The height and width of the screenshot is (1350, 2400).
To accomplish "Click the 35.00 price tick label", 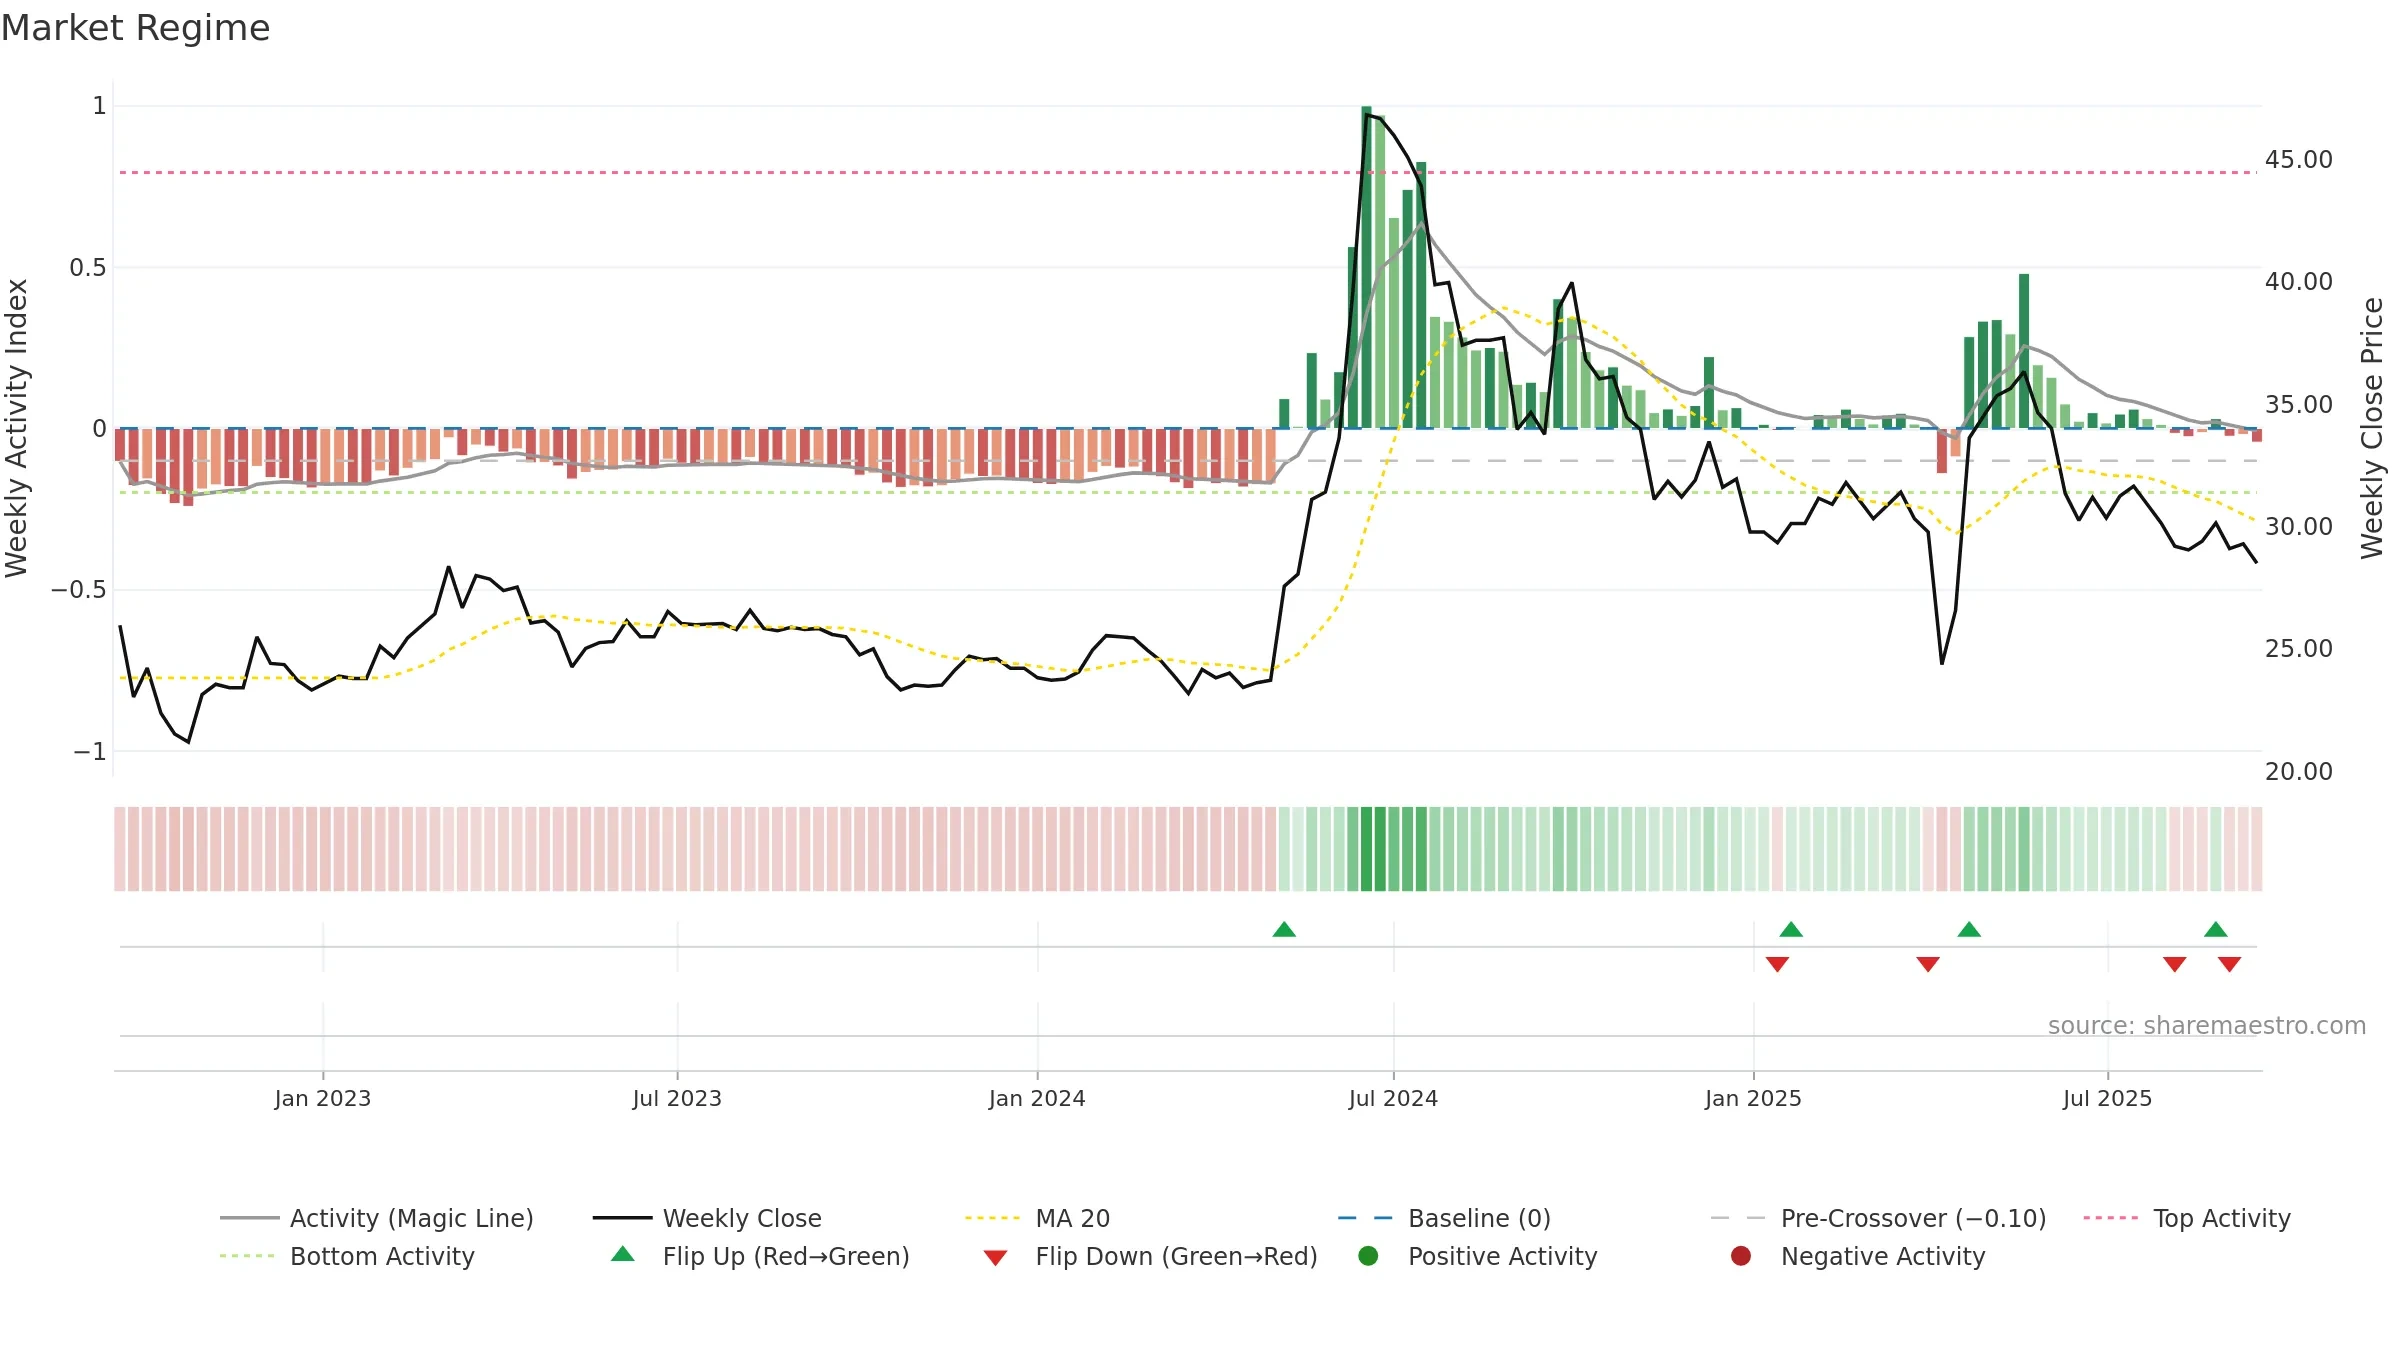I will 2298,405.
